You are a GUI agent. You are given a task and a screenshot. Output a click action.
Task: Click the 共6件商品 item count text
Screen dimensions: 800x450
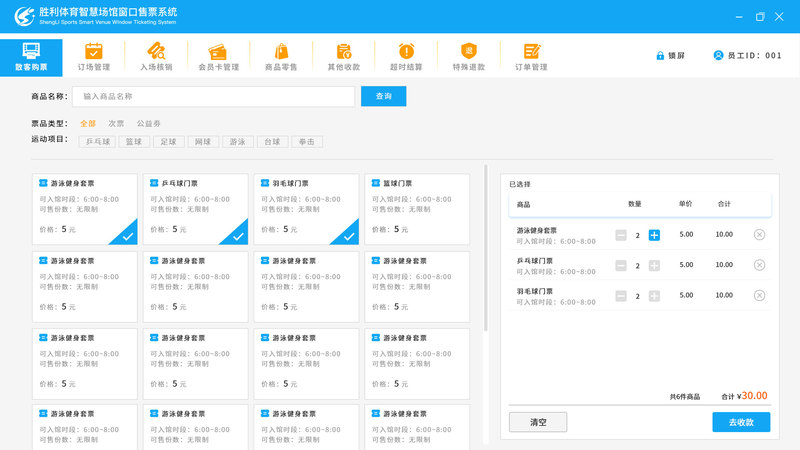[x=685, y=397]
